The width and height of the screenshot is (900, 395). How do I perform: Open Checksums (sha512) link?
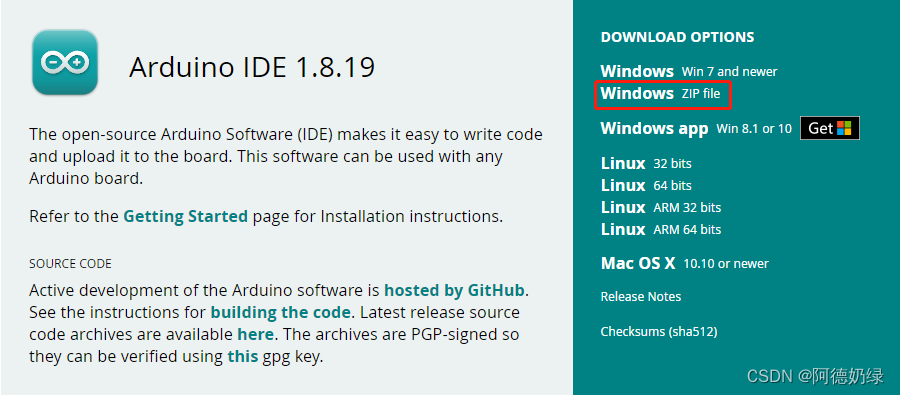(659, 331)
